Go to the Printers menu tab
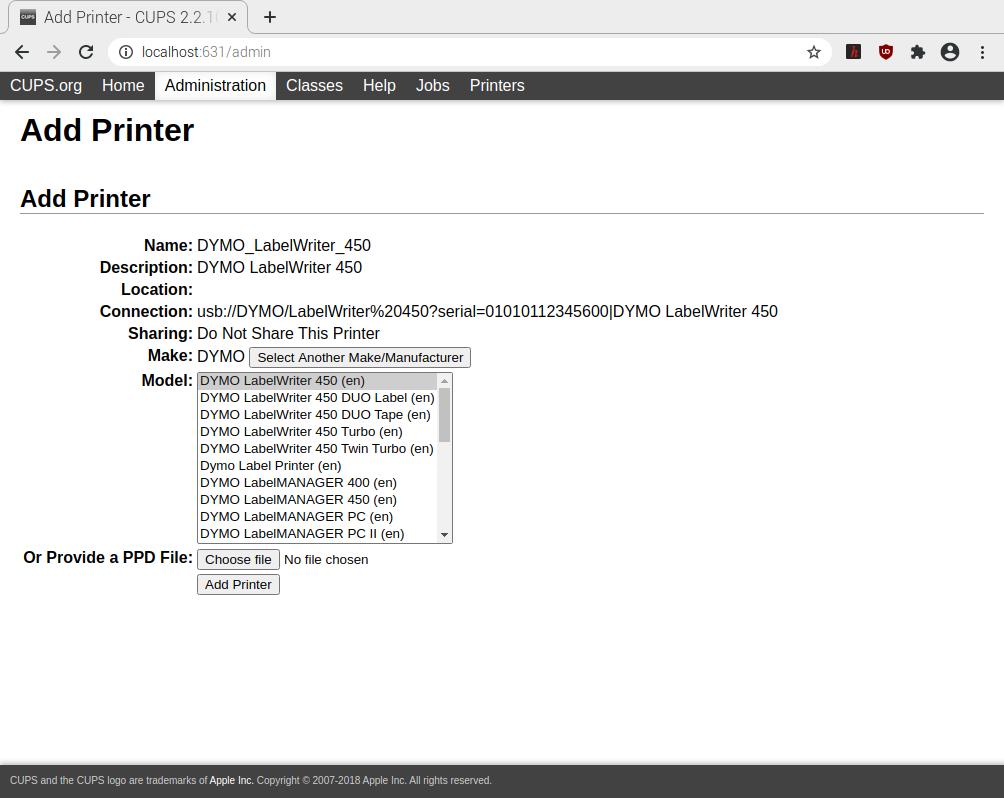Viewport: 1004px width, 798px height. point(497,86)
